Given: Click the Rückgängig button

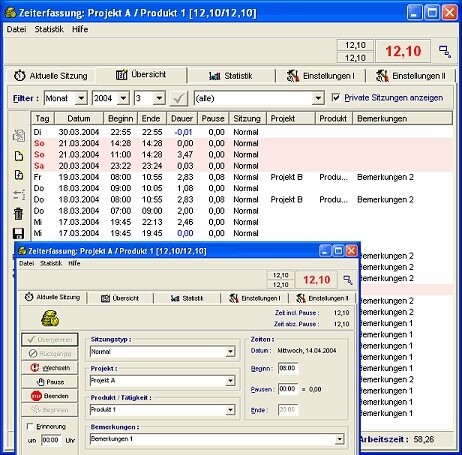Looking at the screenshot, I should 50,354.
